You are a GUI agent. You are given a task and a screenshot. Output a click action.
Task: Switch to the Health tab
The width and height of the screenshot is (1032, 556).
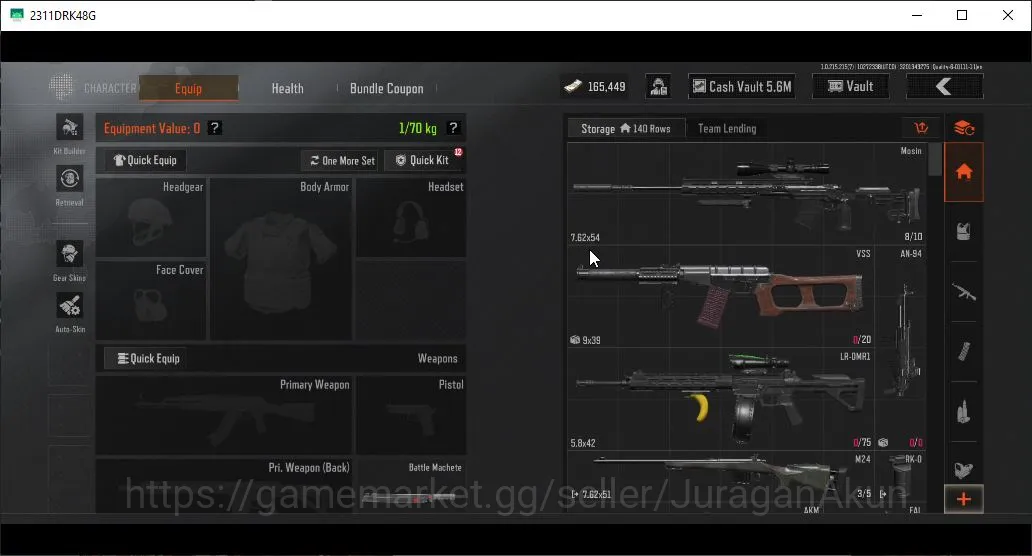(x=288, y=88)
